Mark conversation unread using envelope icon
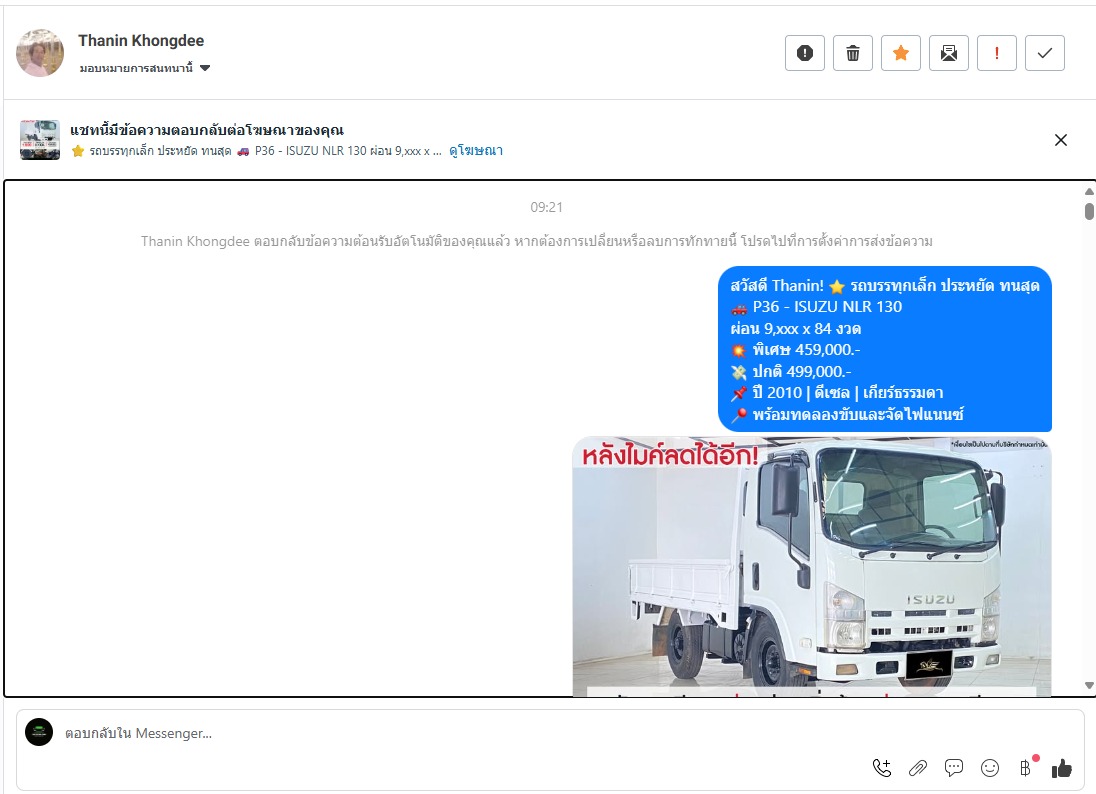The width and height of the screenshot is (1096, 794). tap(949, 53)
